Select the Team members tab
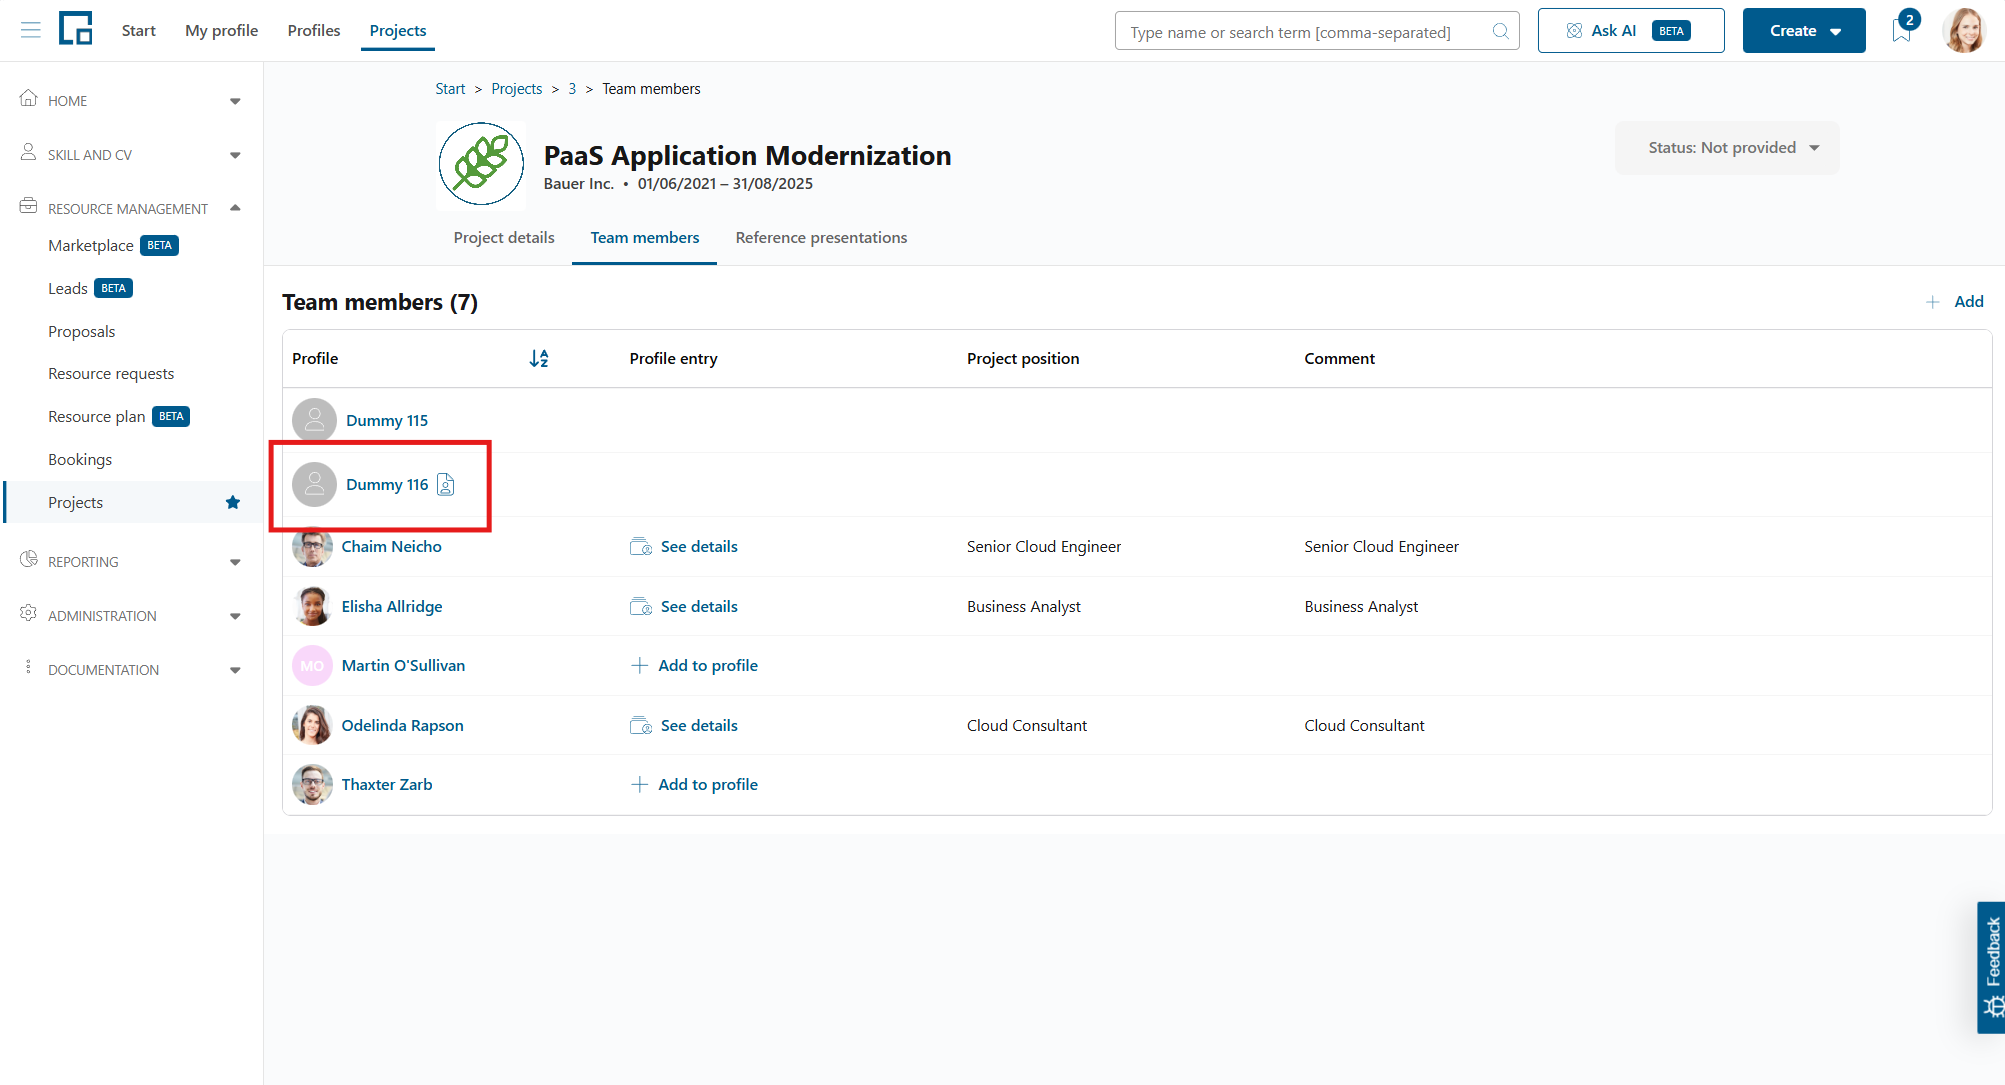2005x1085 pixels. [645, 238]
